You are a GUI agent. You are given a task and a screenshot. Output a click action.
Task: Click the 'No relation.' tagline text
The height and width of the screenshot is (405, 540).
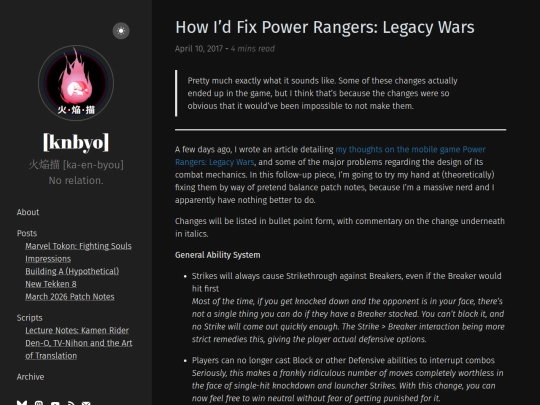76,180
